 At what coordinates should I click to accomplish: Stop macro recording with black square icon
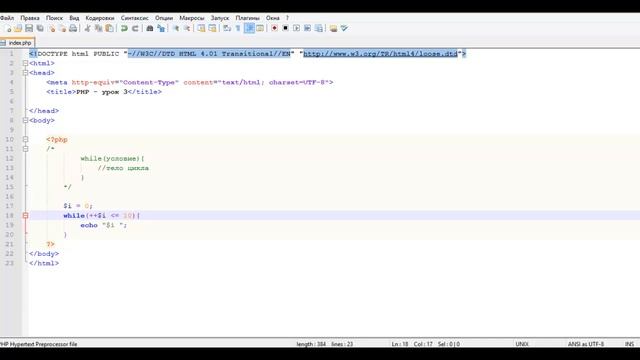[285, 28]
